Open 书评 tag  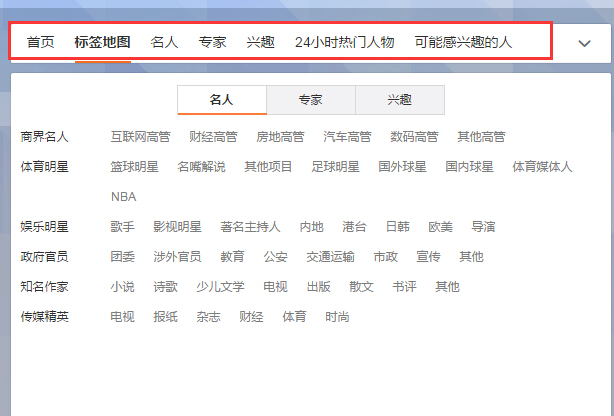[405, 287]
